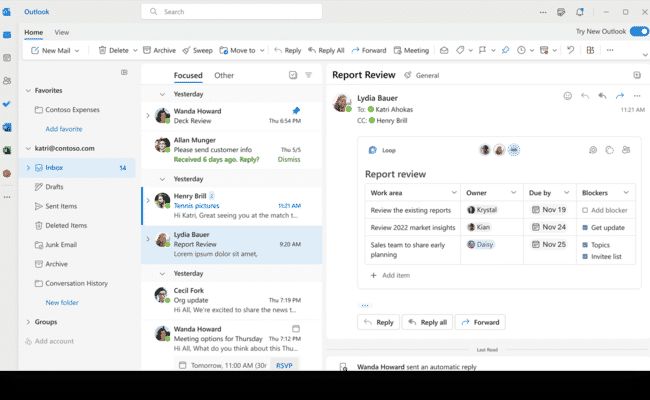Click into the Search box
Screen dimensions: 650x400
point(230,12)
